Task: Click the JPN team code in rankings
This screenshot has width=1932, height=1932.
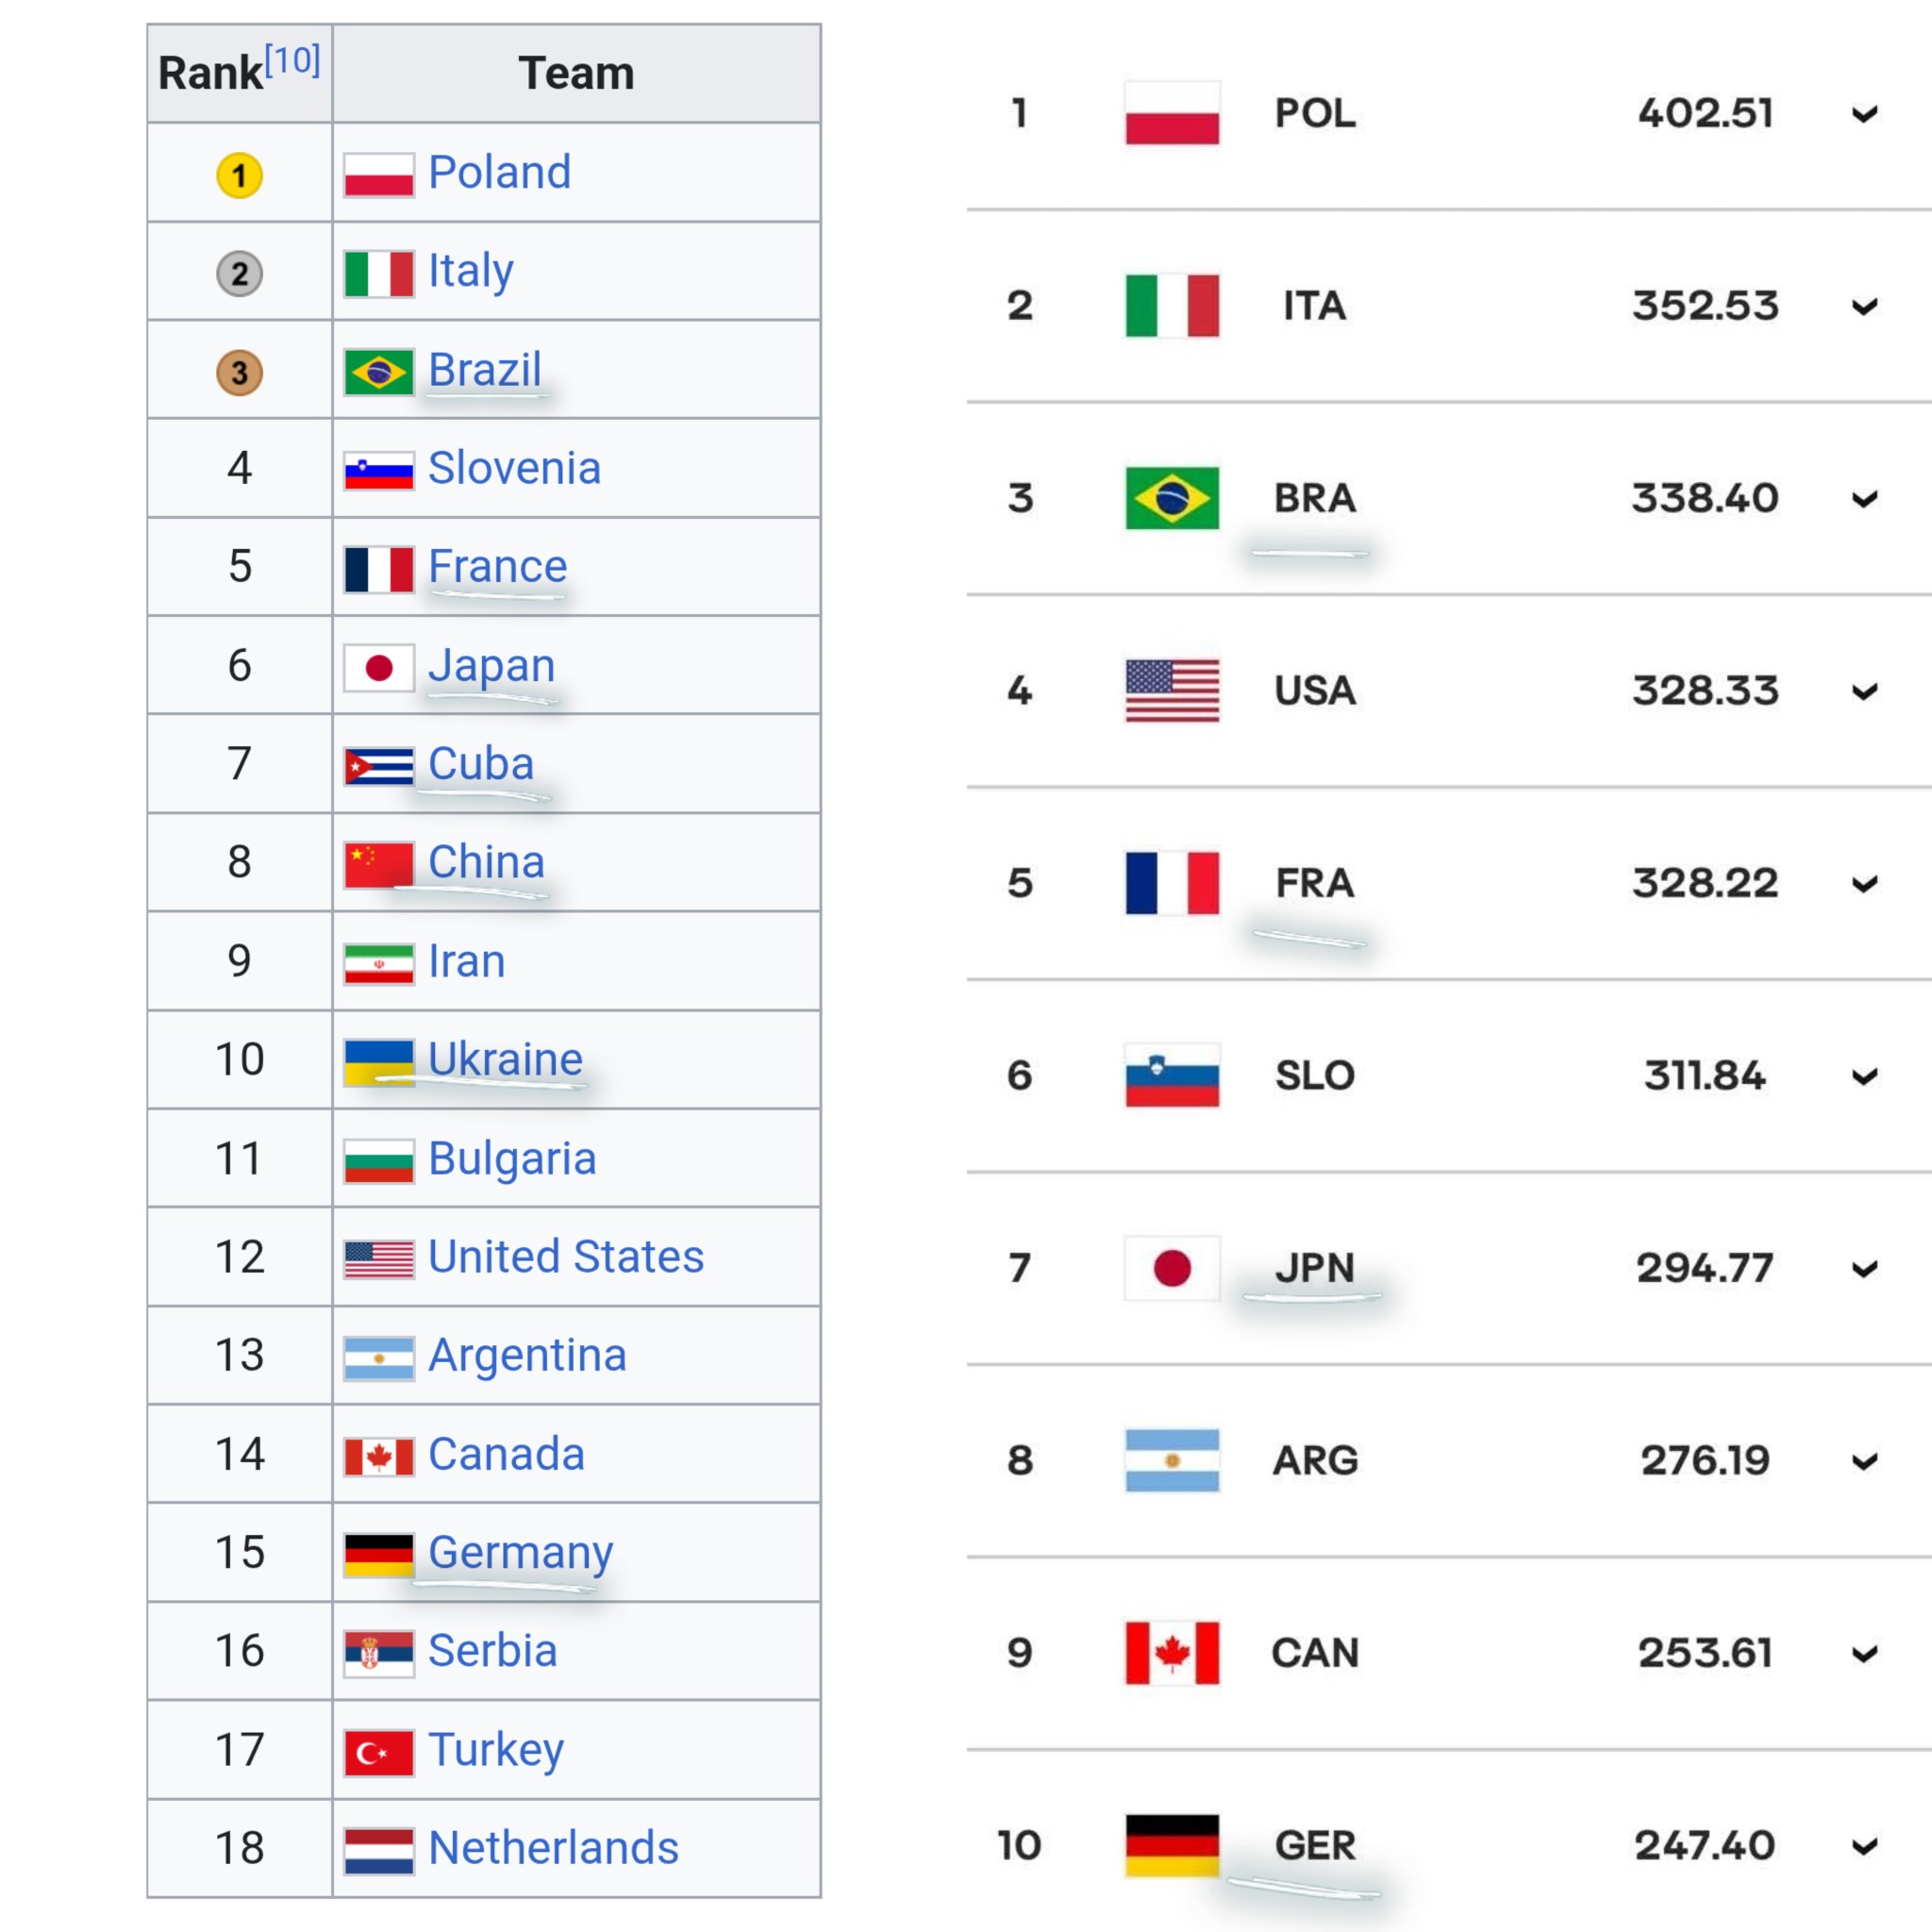Action: 1314,1268
